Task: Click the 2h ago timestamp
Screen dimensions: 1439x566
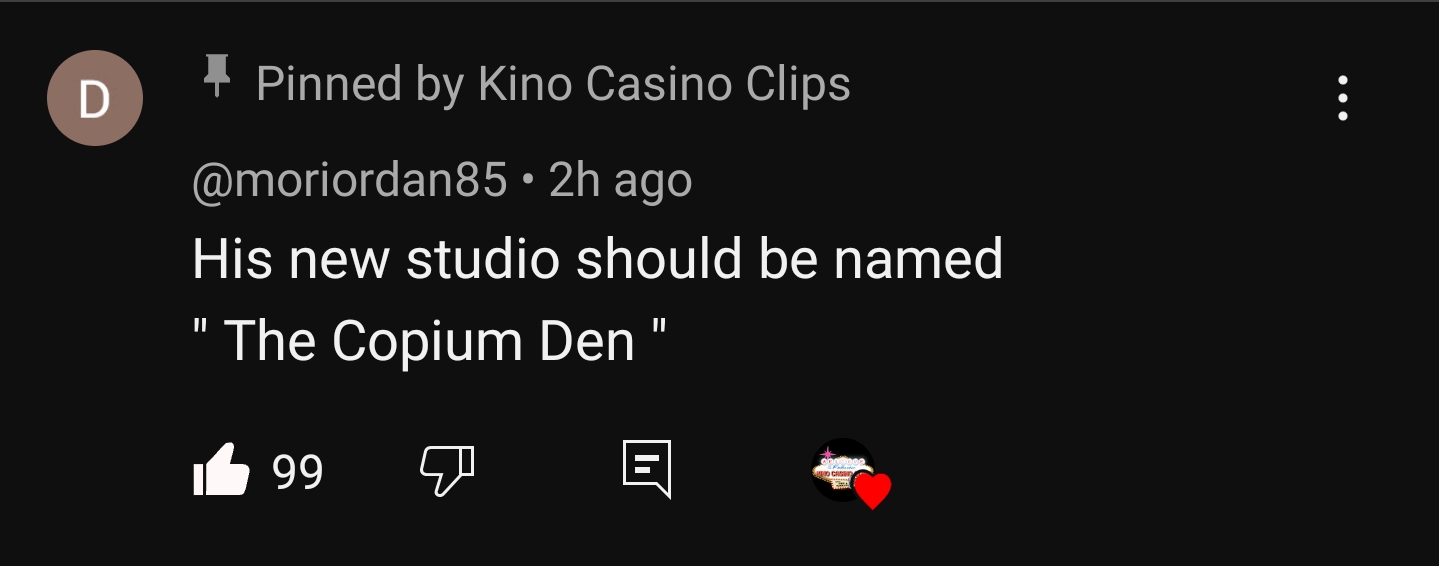Action: point(620,181)
